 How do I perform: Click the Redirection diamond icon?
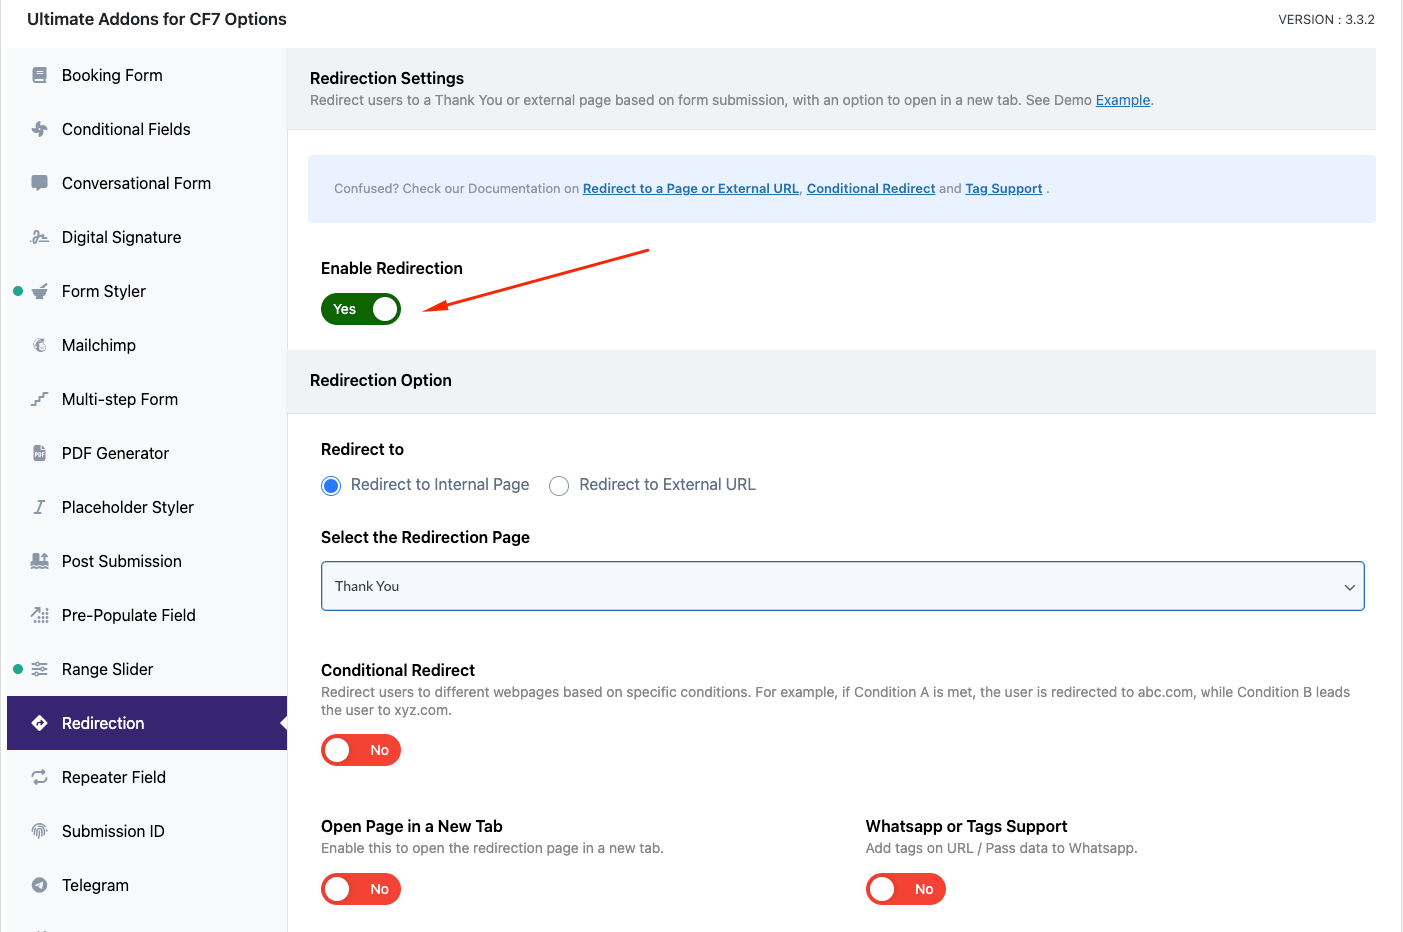[x=40, y=722]
